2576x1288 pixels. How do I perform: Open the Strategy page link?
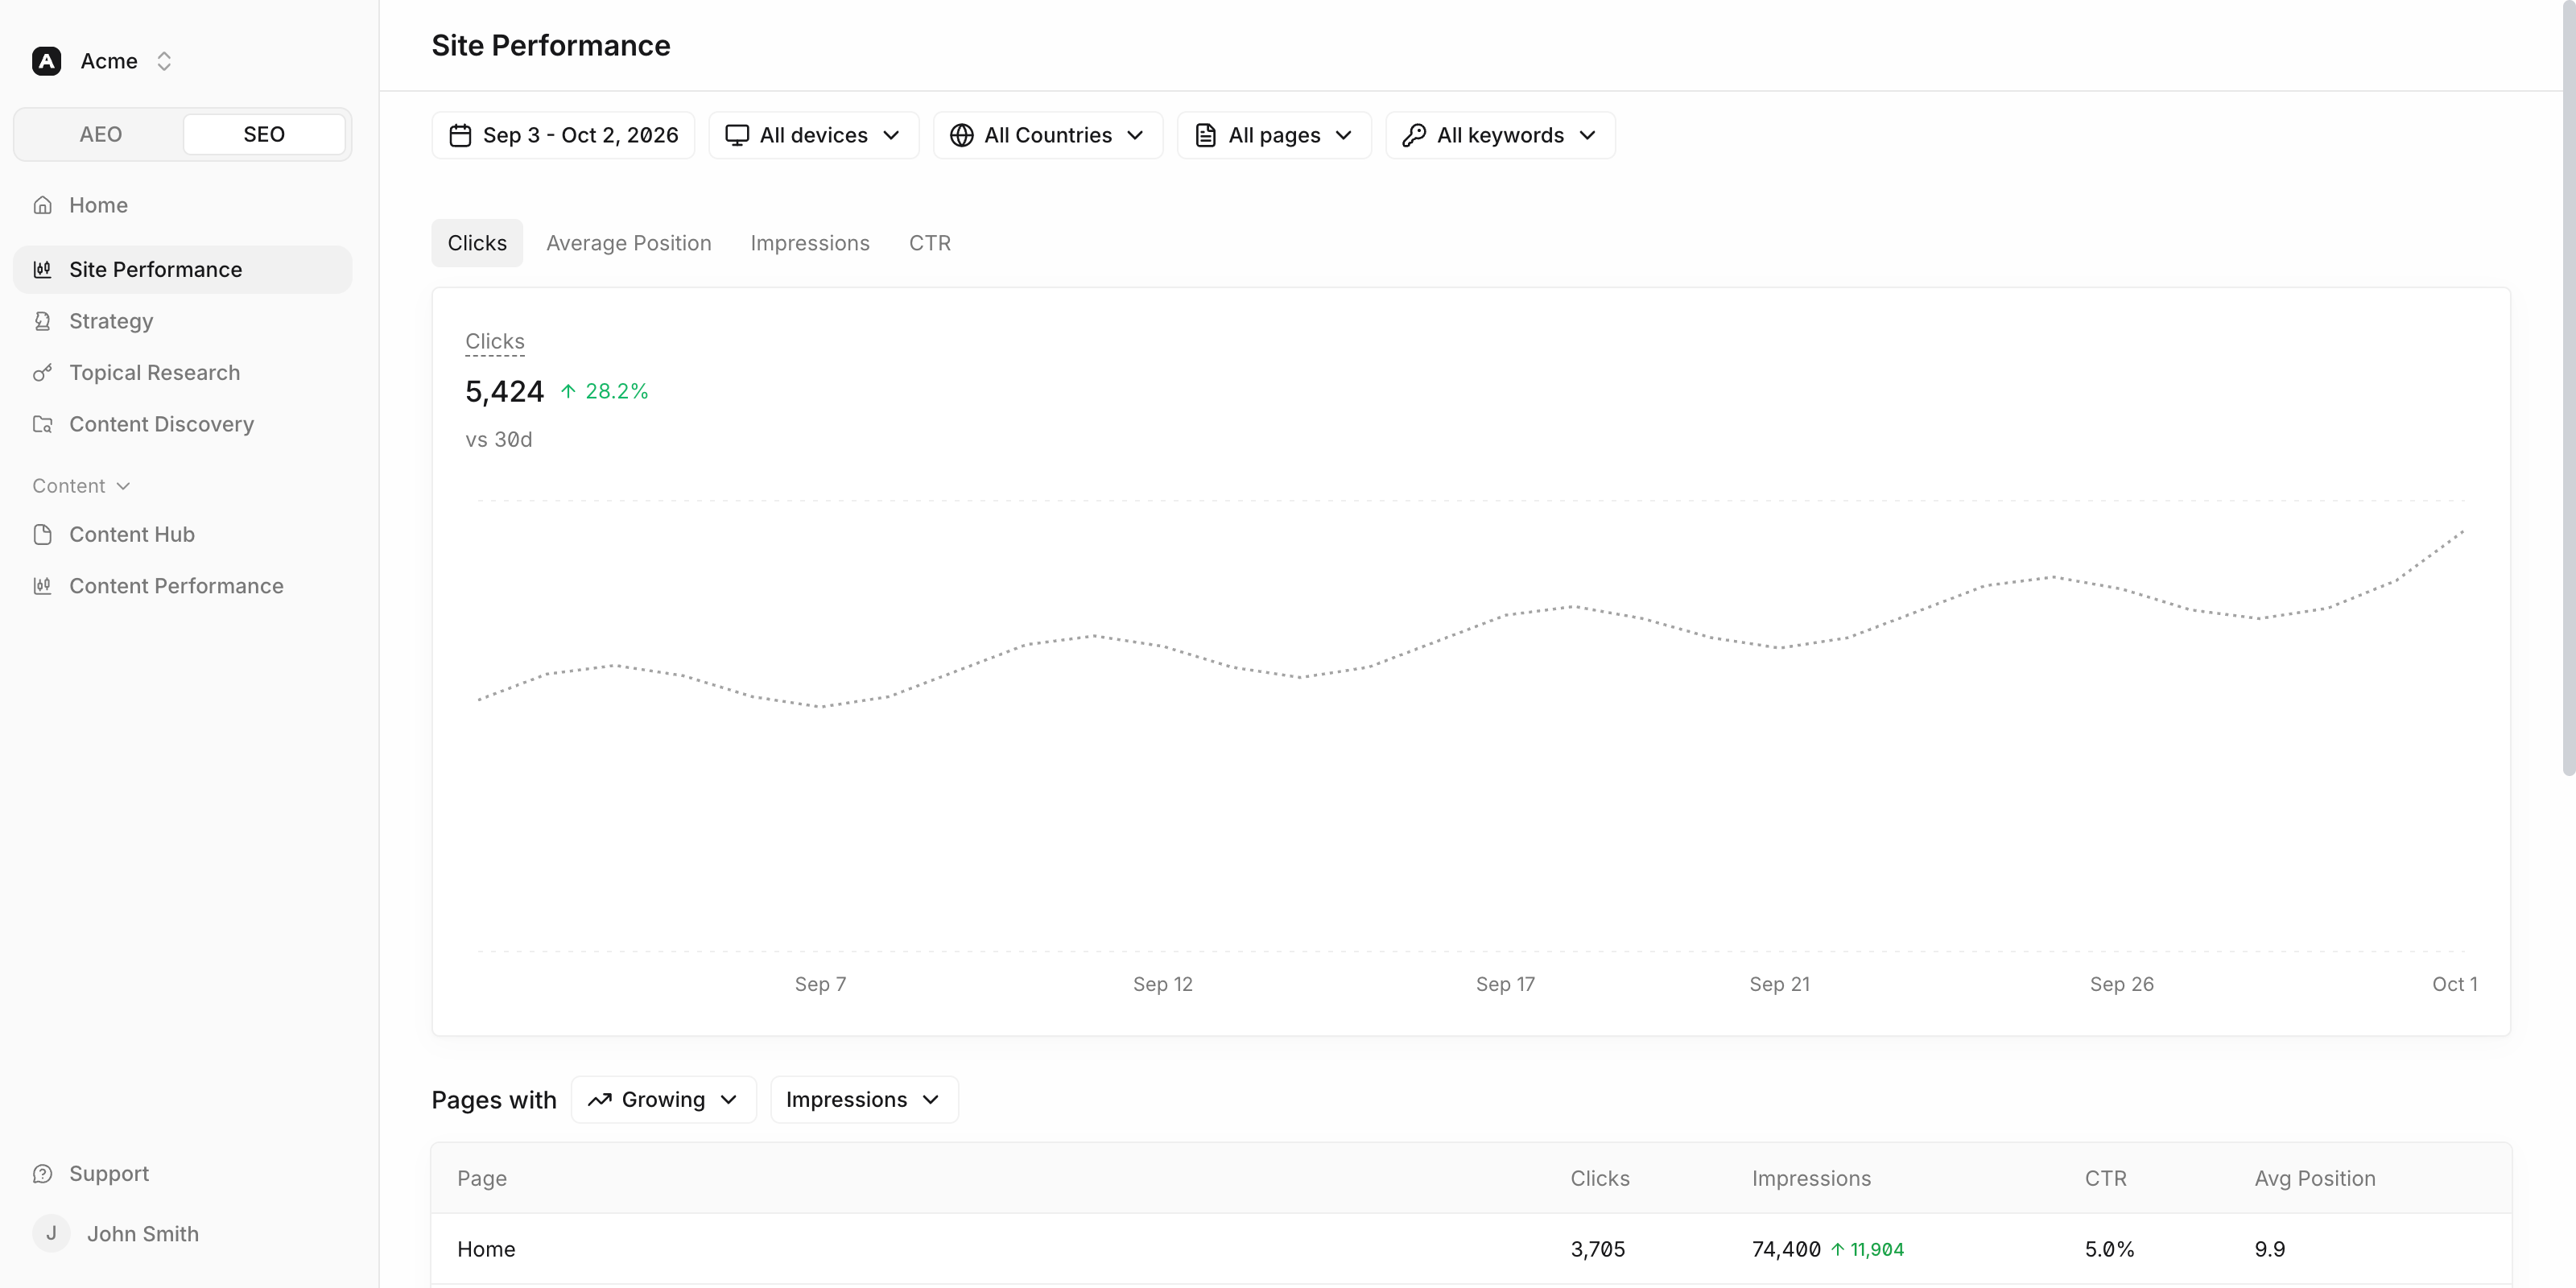(182, 321)
